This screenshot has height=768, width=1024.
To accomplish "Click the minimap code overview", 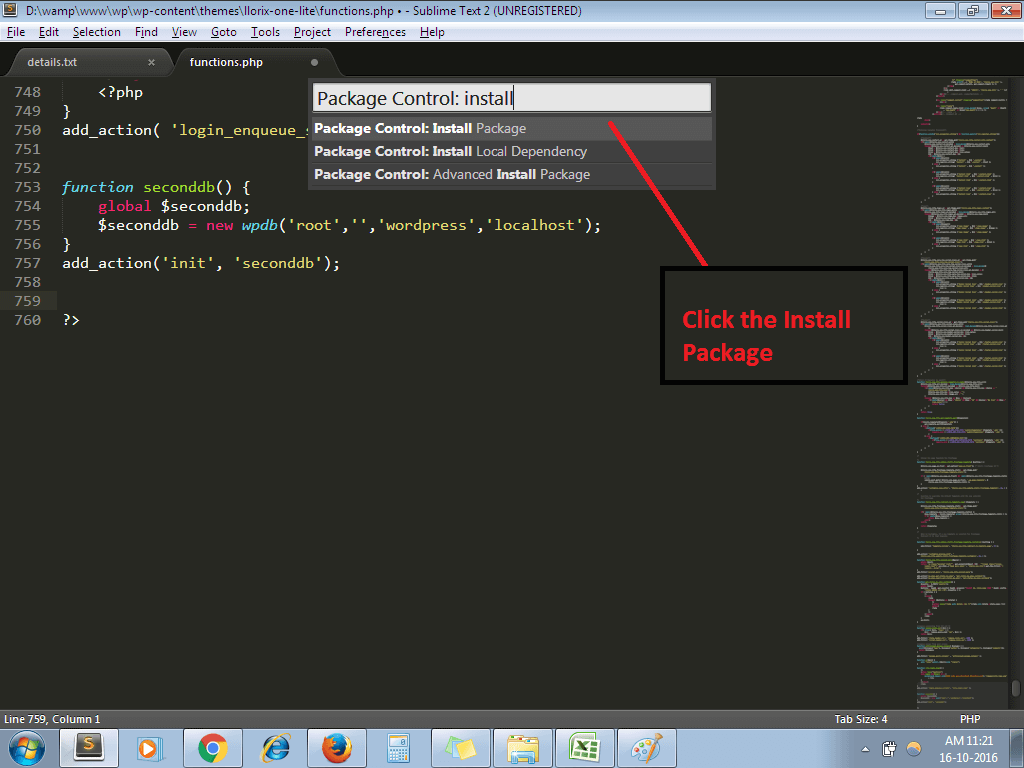I will click(x=963, y=392).
